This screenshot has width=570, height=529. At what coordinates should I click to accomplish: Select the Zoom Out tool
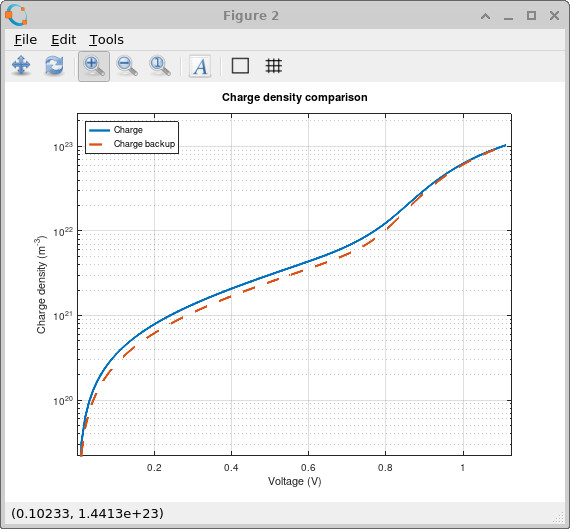click(127, 66)
